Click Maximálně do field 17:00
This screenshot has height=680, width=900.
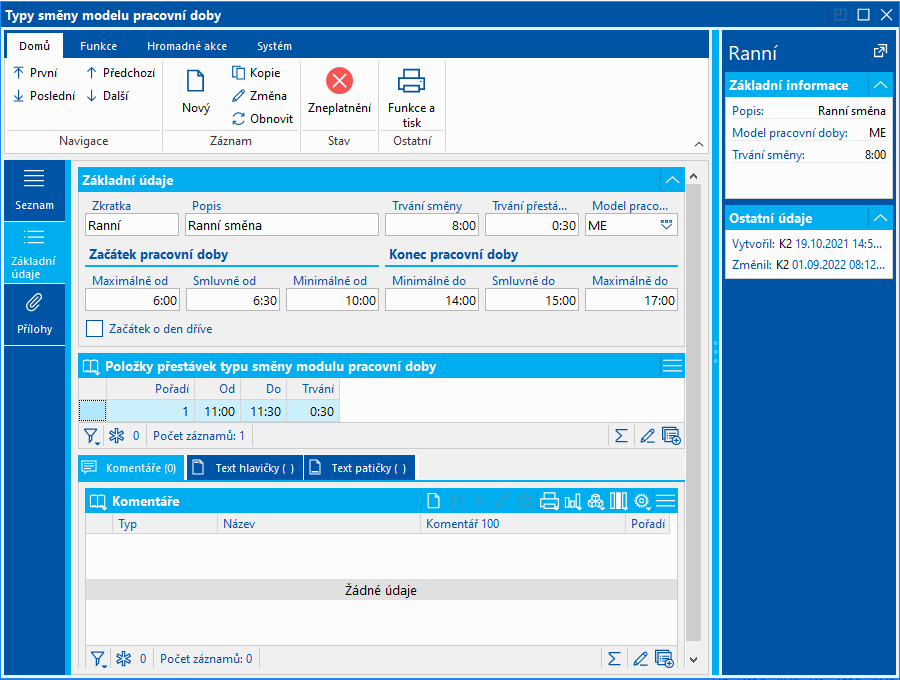[631, 300]
